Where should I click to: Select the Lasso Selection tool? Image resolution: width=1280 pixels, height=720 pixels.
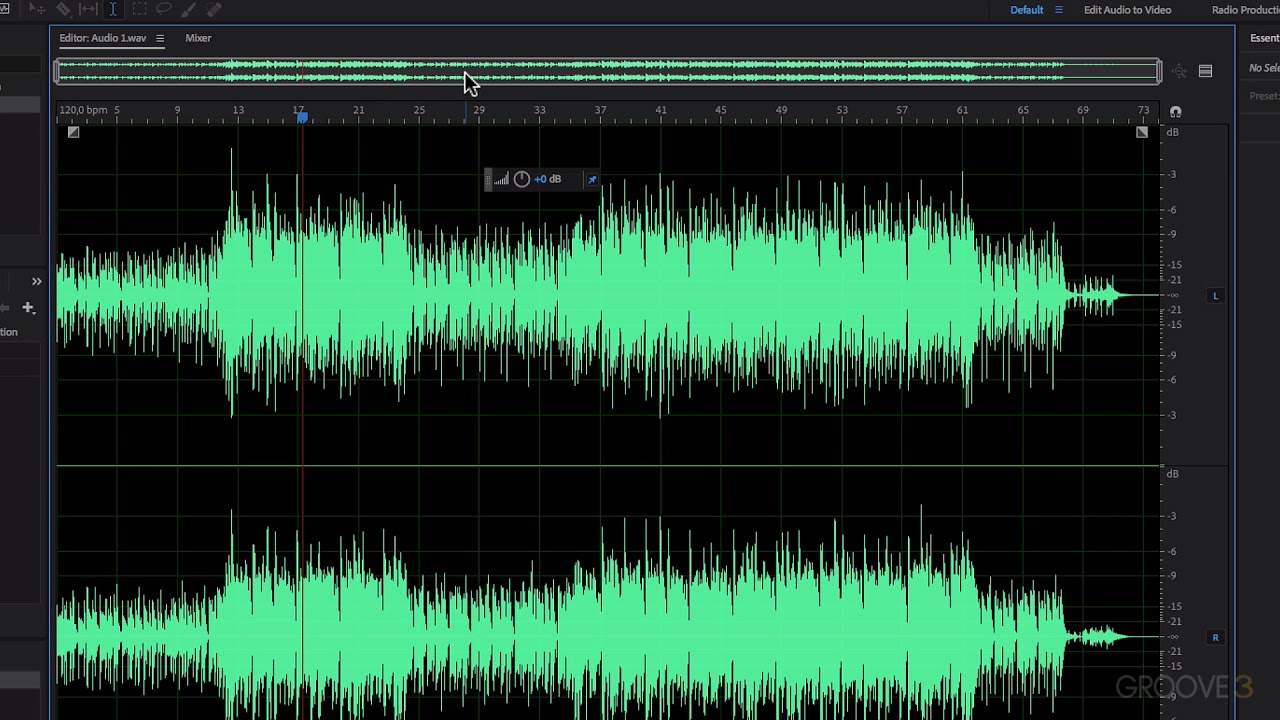pos(164,9)
